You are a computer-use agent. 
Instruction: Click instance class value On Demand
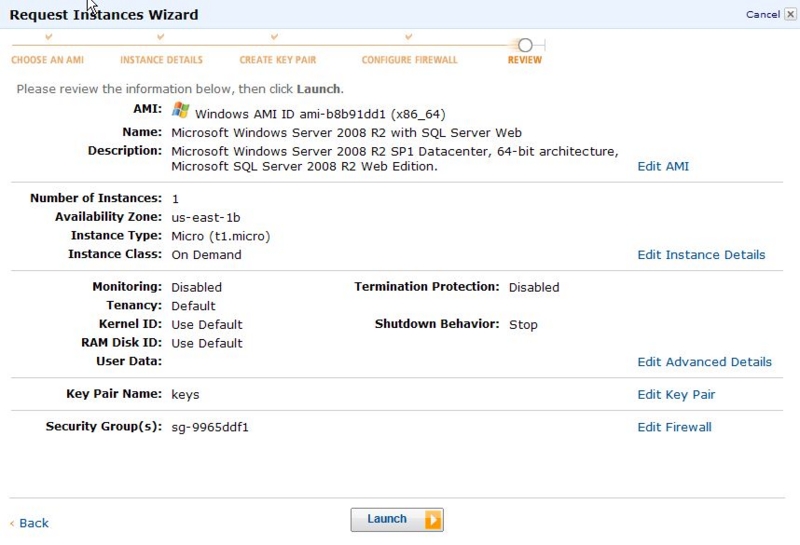206,255
